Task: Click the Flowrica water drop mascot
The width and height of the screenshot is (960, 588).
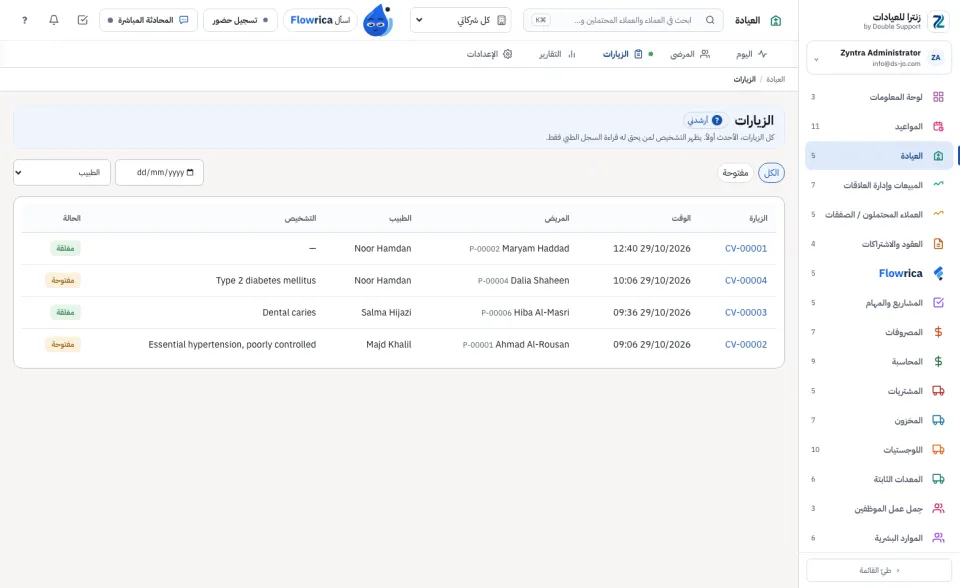Action: coord(377,20)
